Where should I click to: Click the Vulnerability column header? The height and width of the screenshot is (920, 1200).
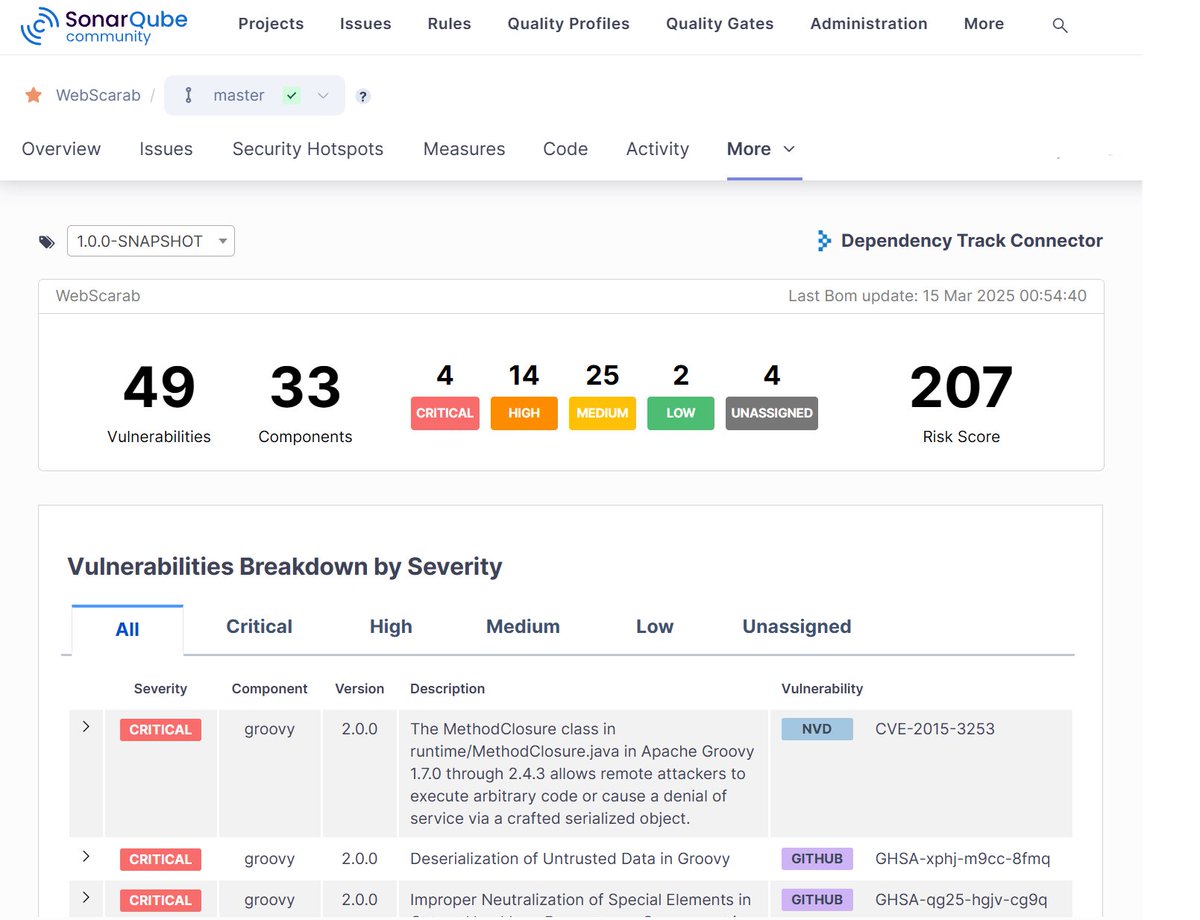pos(822,689)
